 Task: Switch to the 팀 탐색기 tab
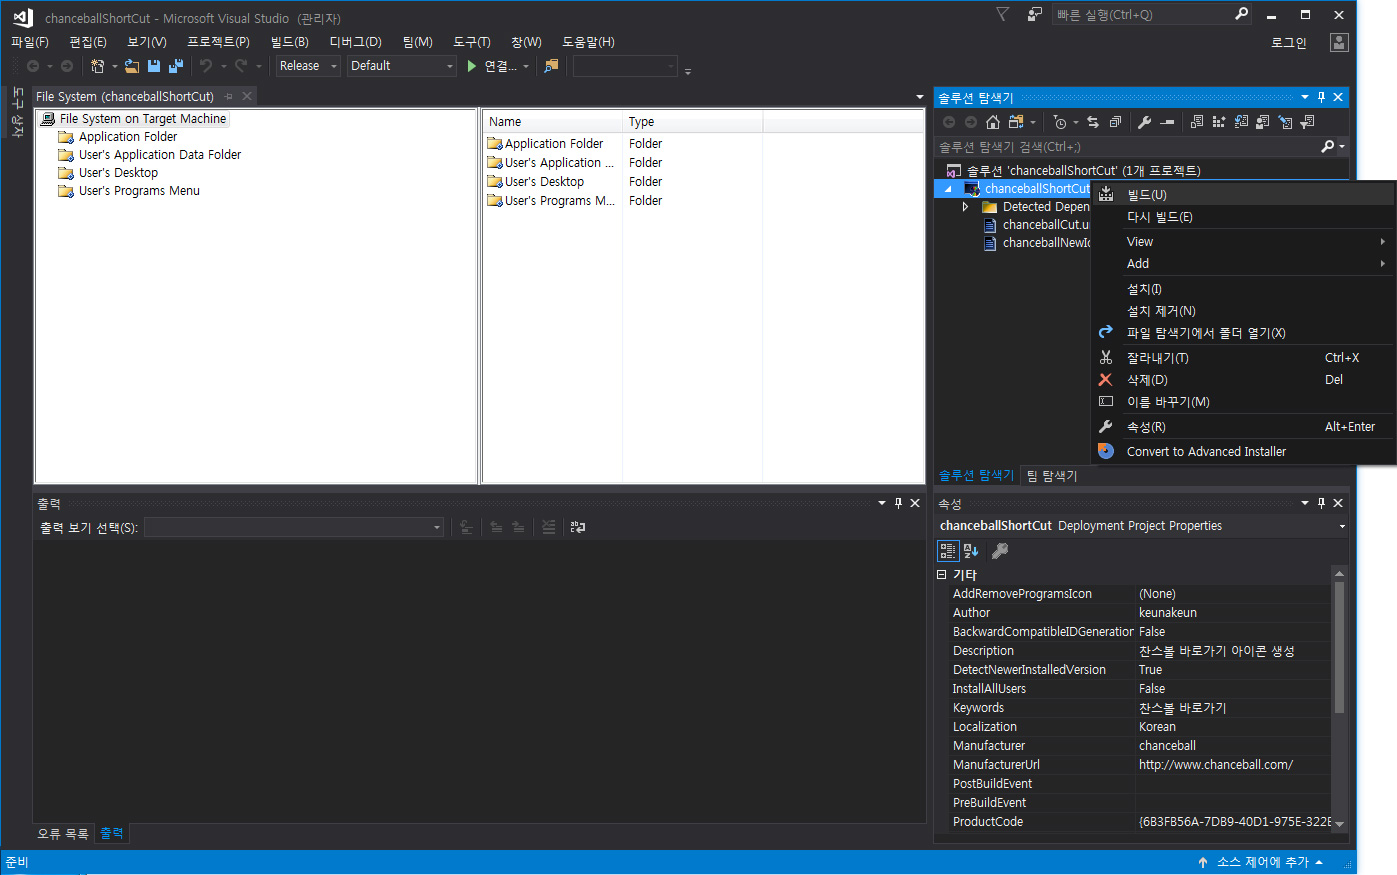[x=1052, y=476]
